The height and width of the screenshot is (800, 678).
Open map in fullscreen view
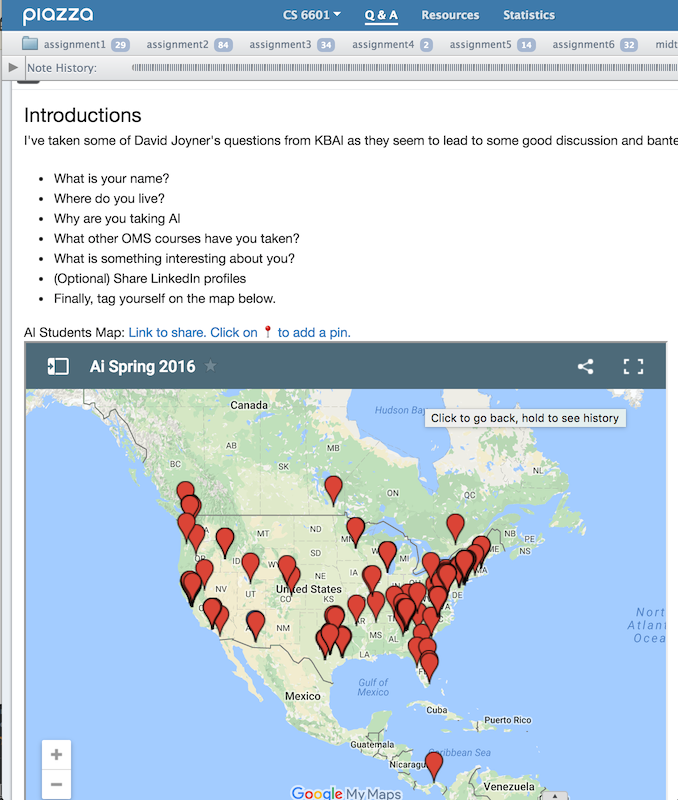633,366
